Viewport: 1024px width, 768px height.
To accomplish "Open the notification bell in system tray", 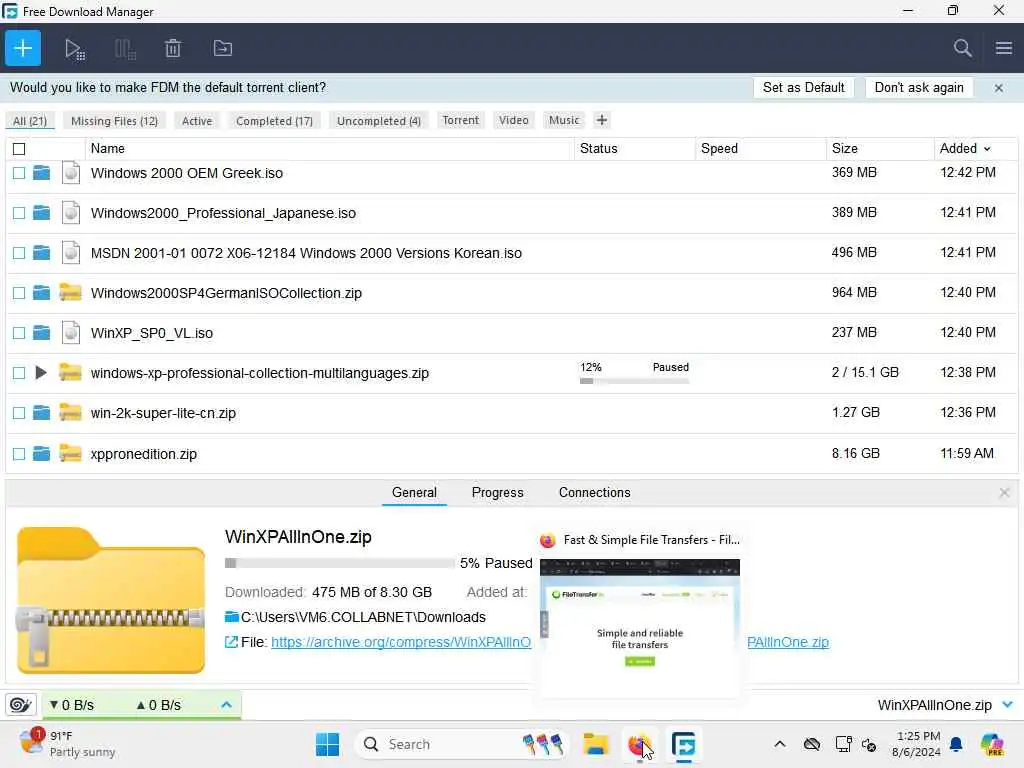I will pos(956,744).
